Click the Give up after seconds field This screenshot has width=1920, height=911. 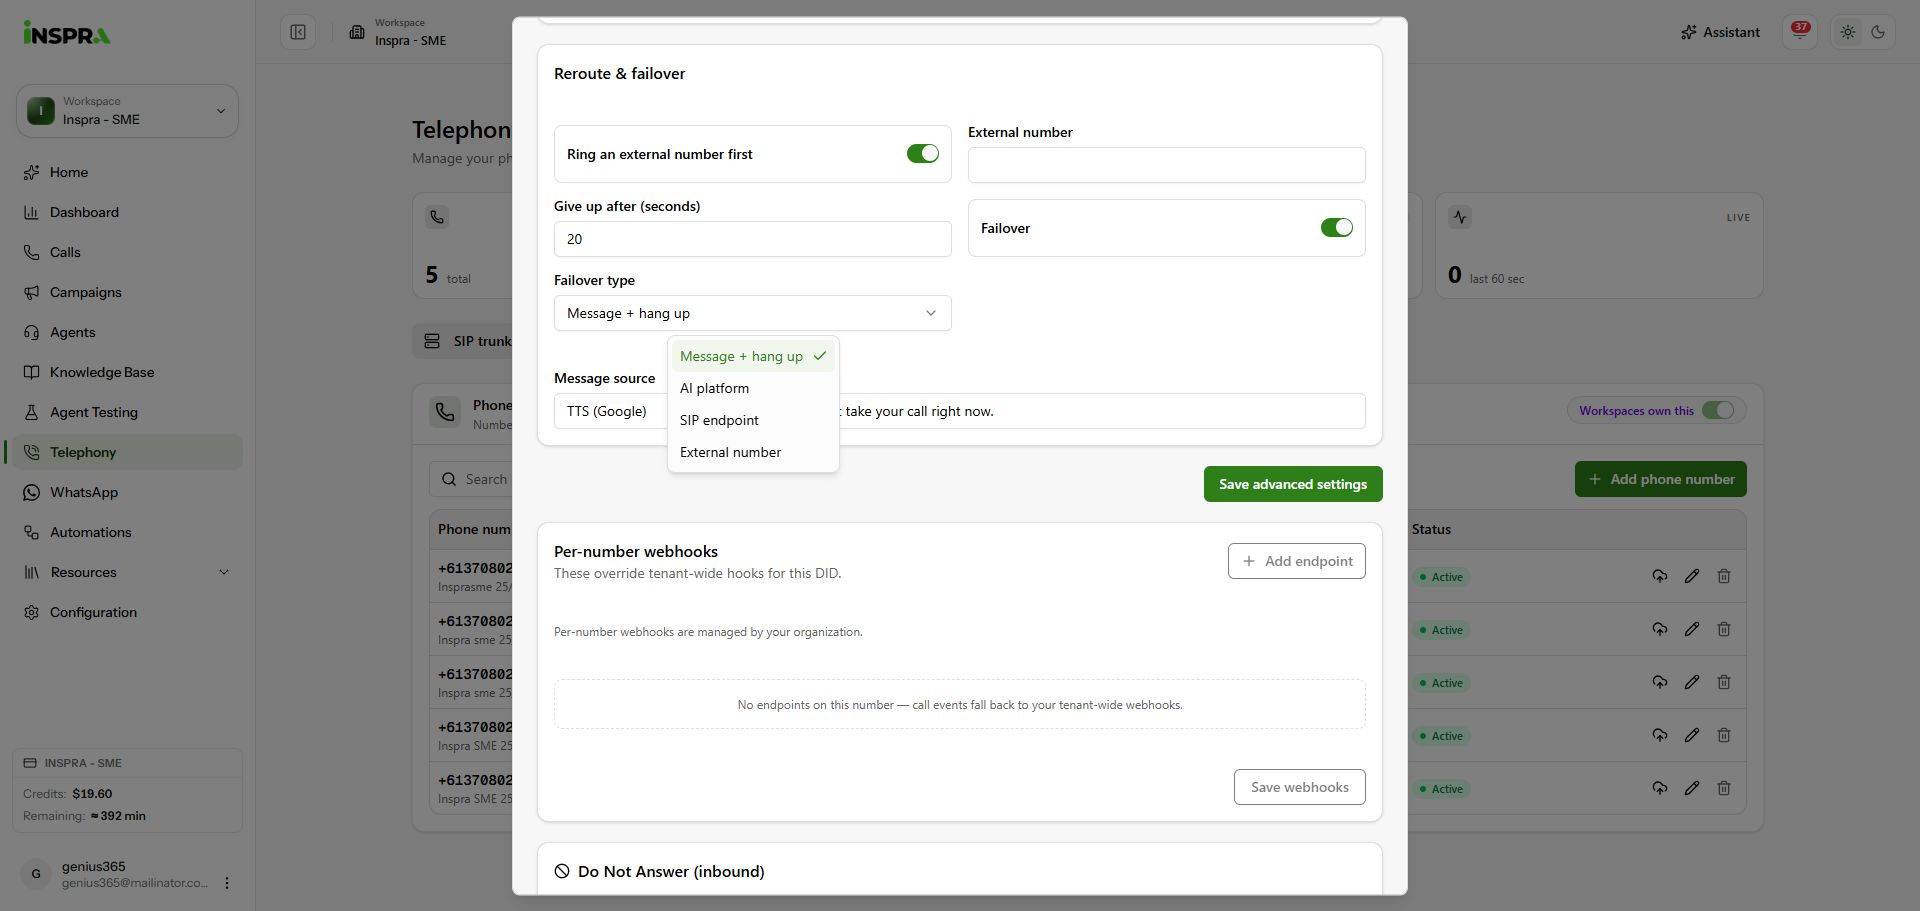(x=752, y=239)
